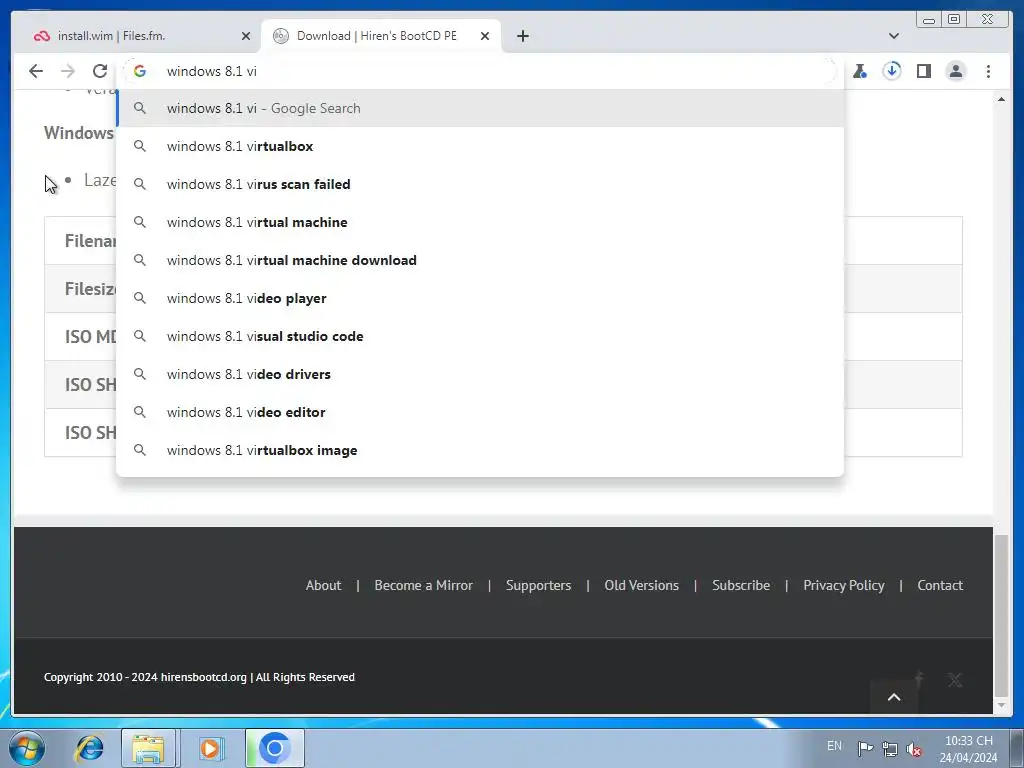Click the browser forward arrow
Screen dimensions: 1024x768
coord(68,71)
